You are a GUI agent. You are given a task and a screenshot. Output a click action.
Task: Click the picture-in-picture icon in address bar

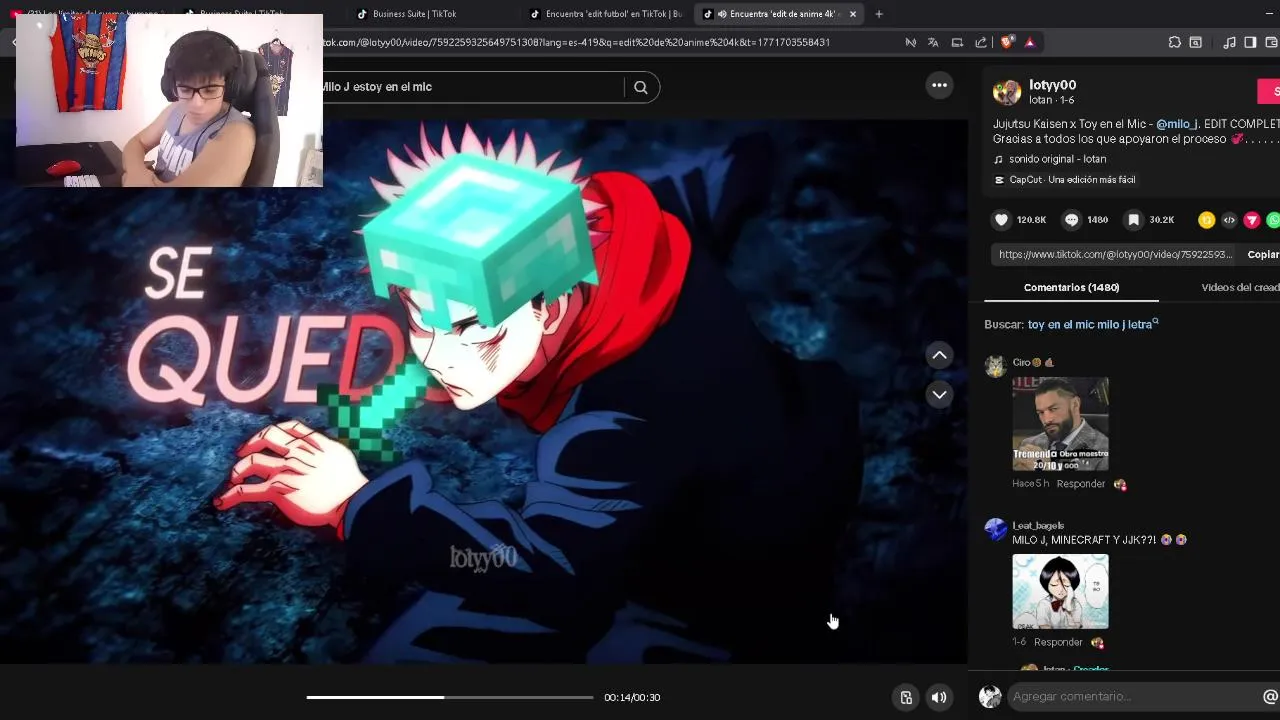tap(957, 42)
